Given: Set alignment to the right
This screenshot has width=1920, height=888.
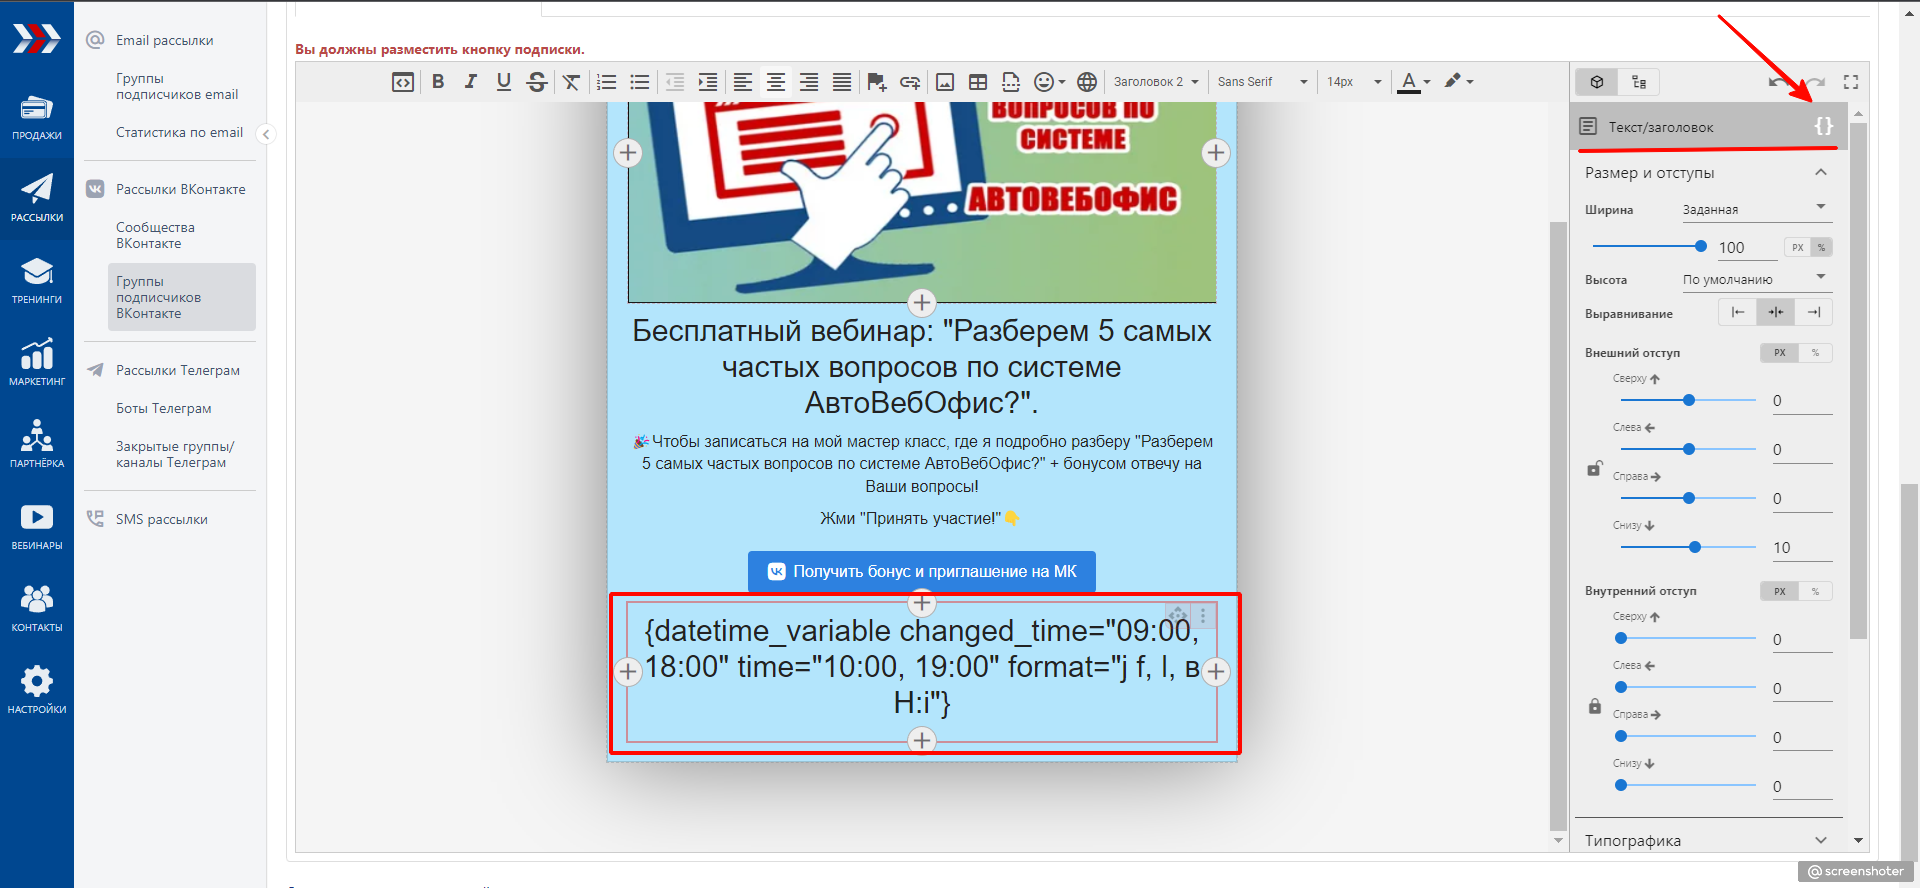Looking at the screenshot, I should coord(1814,312).
